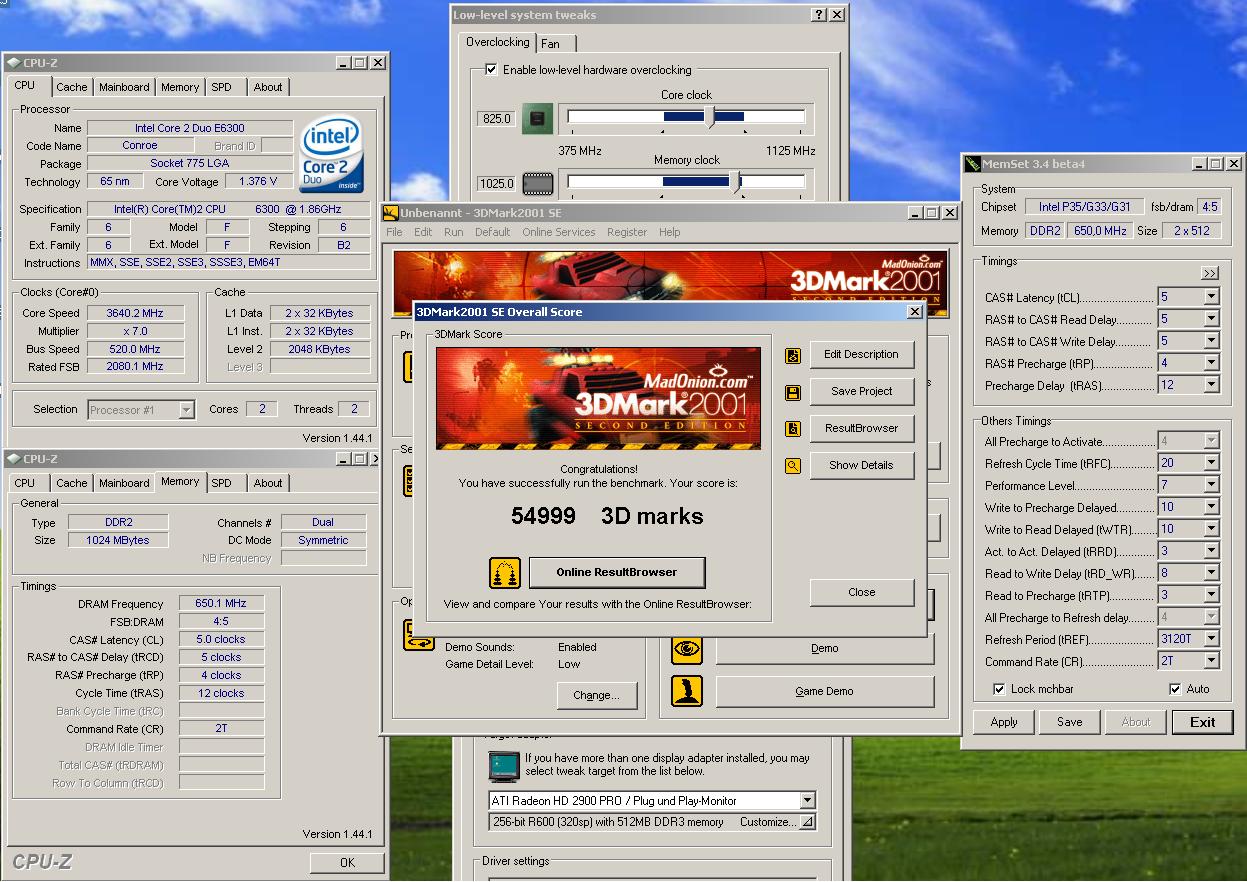This screenshot has height=882, width=1247.
Task: Open the RAS# Precharge (tRP) dropdown
Action: tap(1211, 363)
